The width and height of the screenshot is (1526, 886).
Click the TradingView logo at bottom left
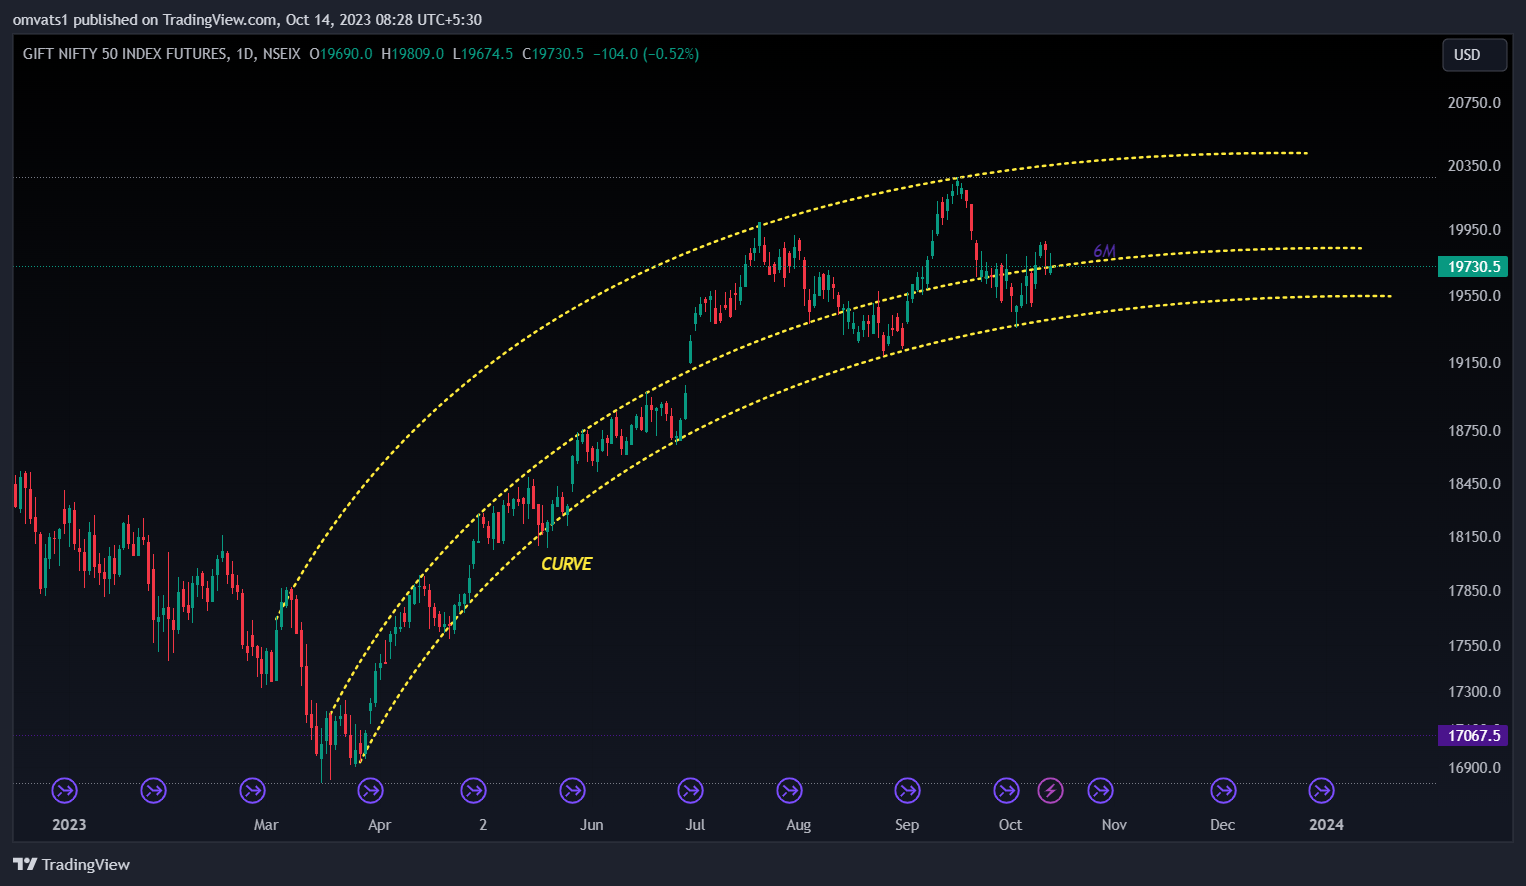[x=71, y=864]
